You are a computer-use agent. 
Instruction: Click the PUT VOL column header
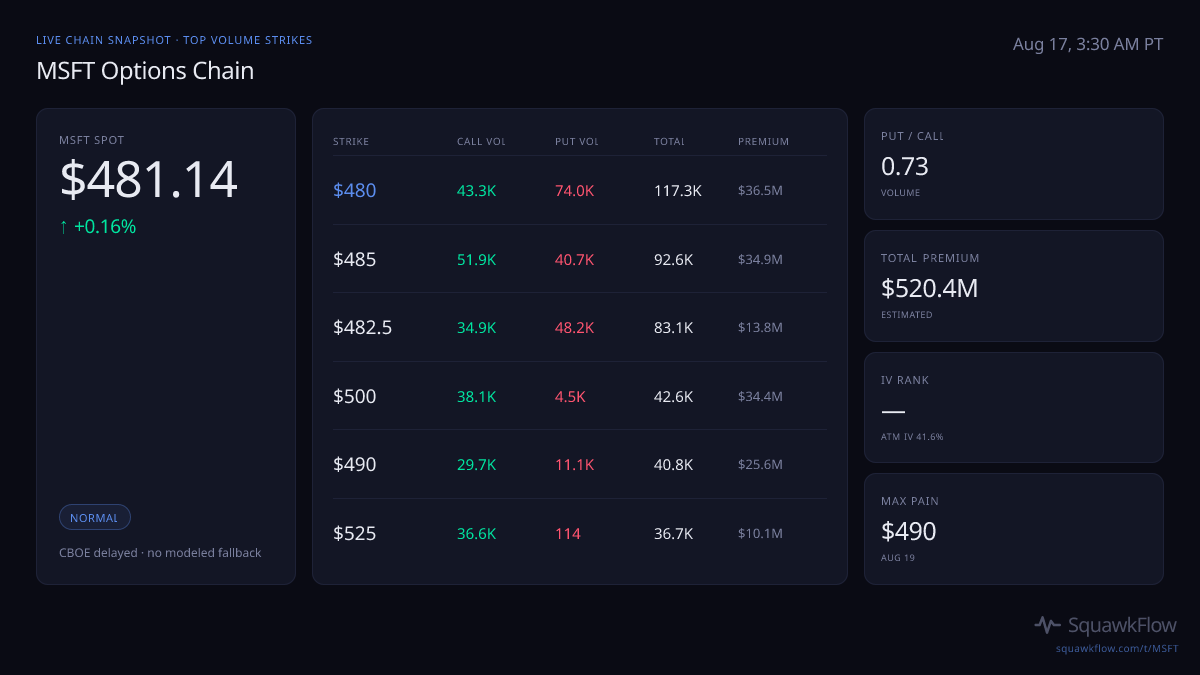(577, 141)
